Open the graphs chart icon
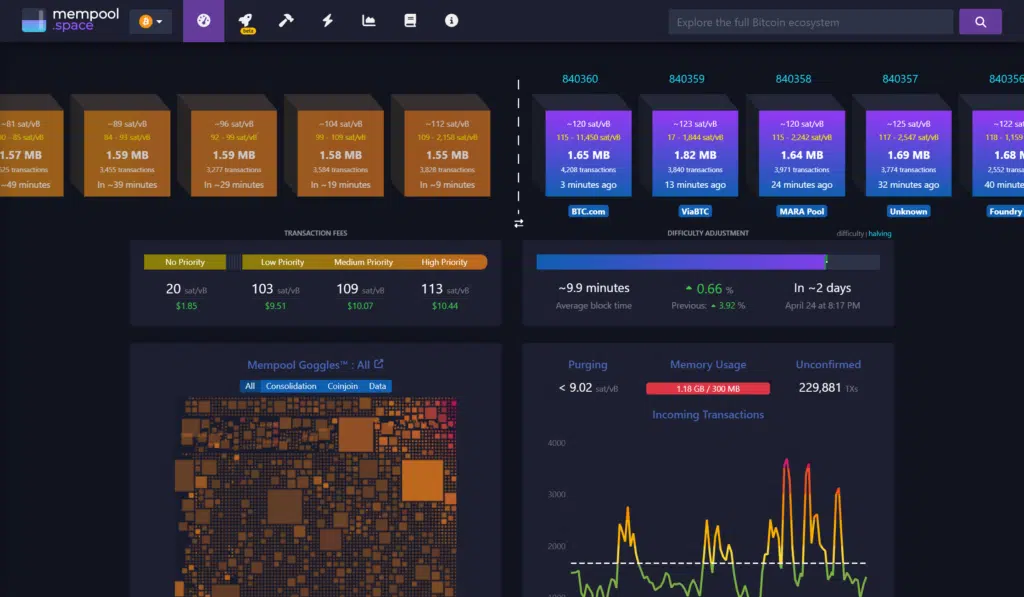 tap(369, 21)
